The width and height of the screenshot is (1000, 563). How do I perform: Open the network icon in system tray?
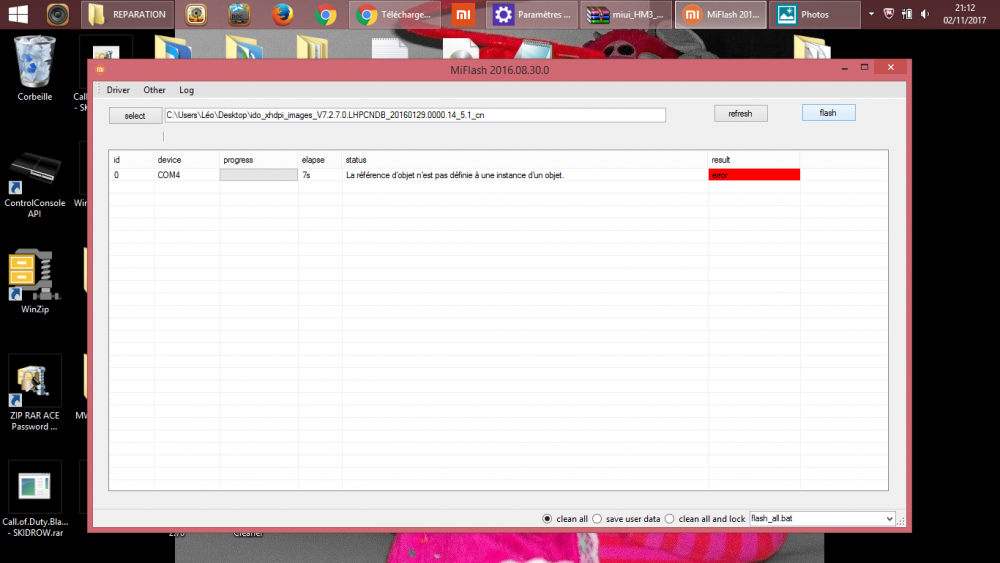907,14
